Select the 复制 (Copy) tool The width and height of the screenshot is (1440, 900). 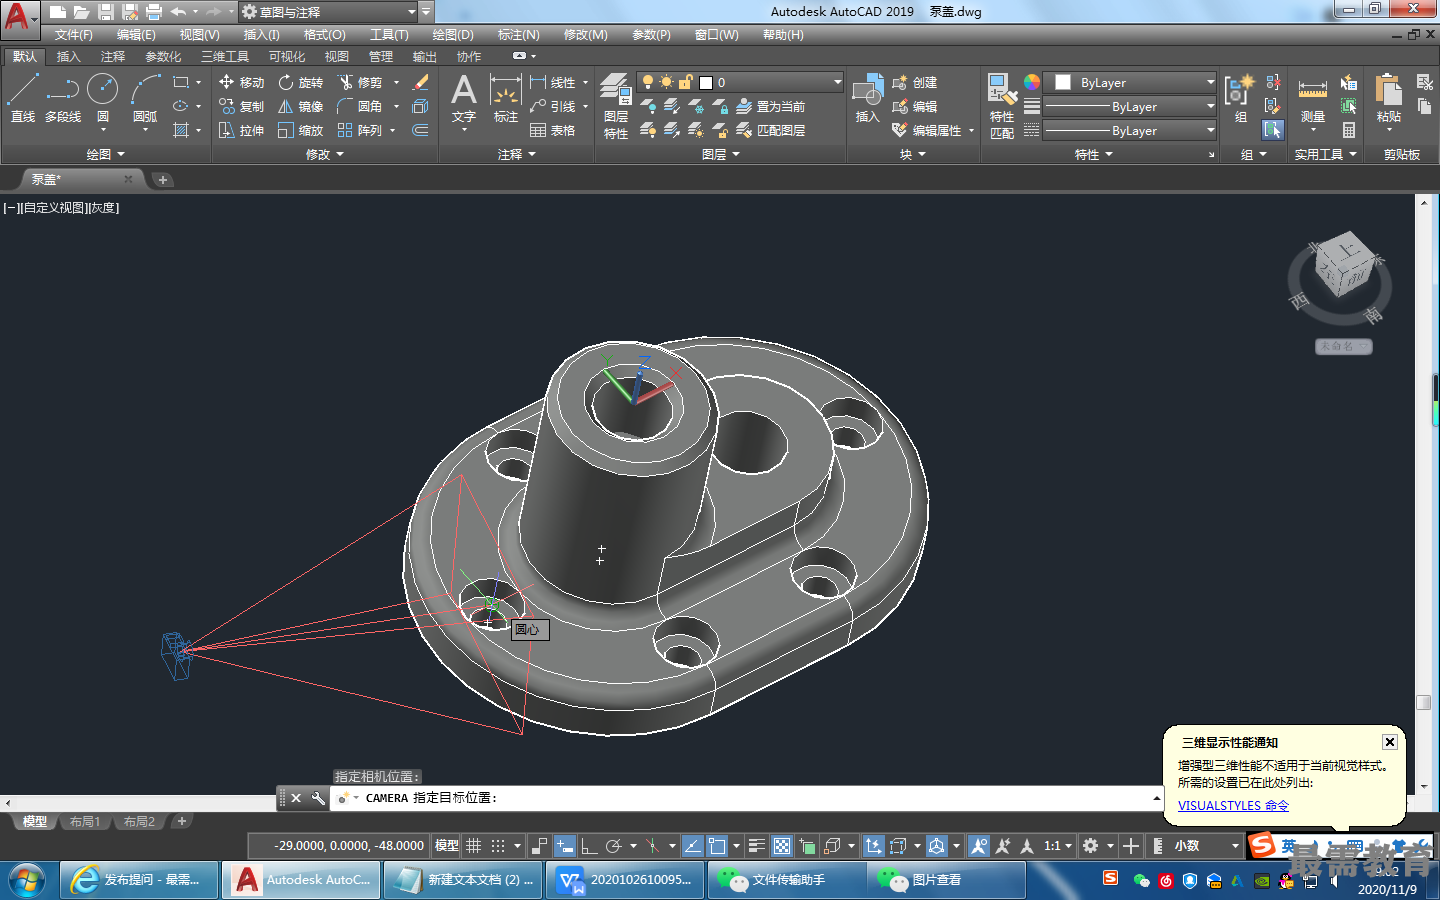coord(241,106)
